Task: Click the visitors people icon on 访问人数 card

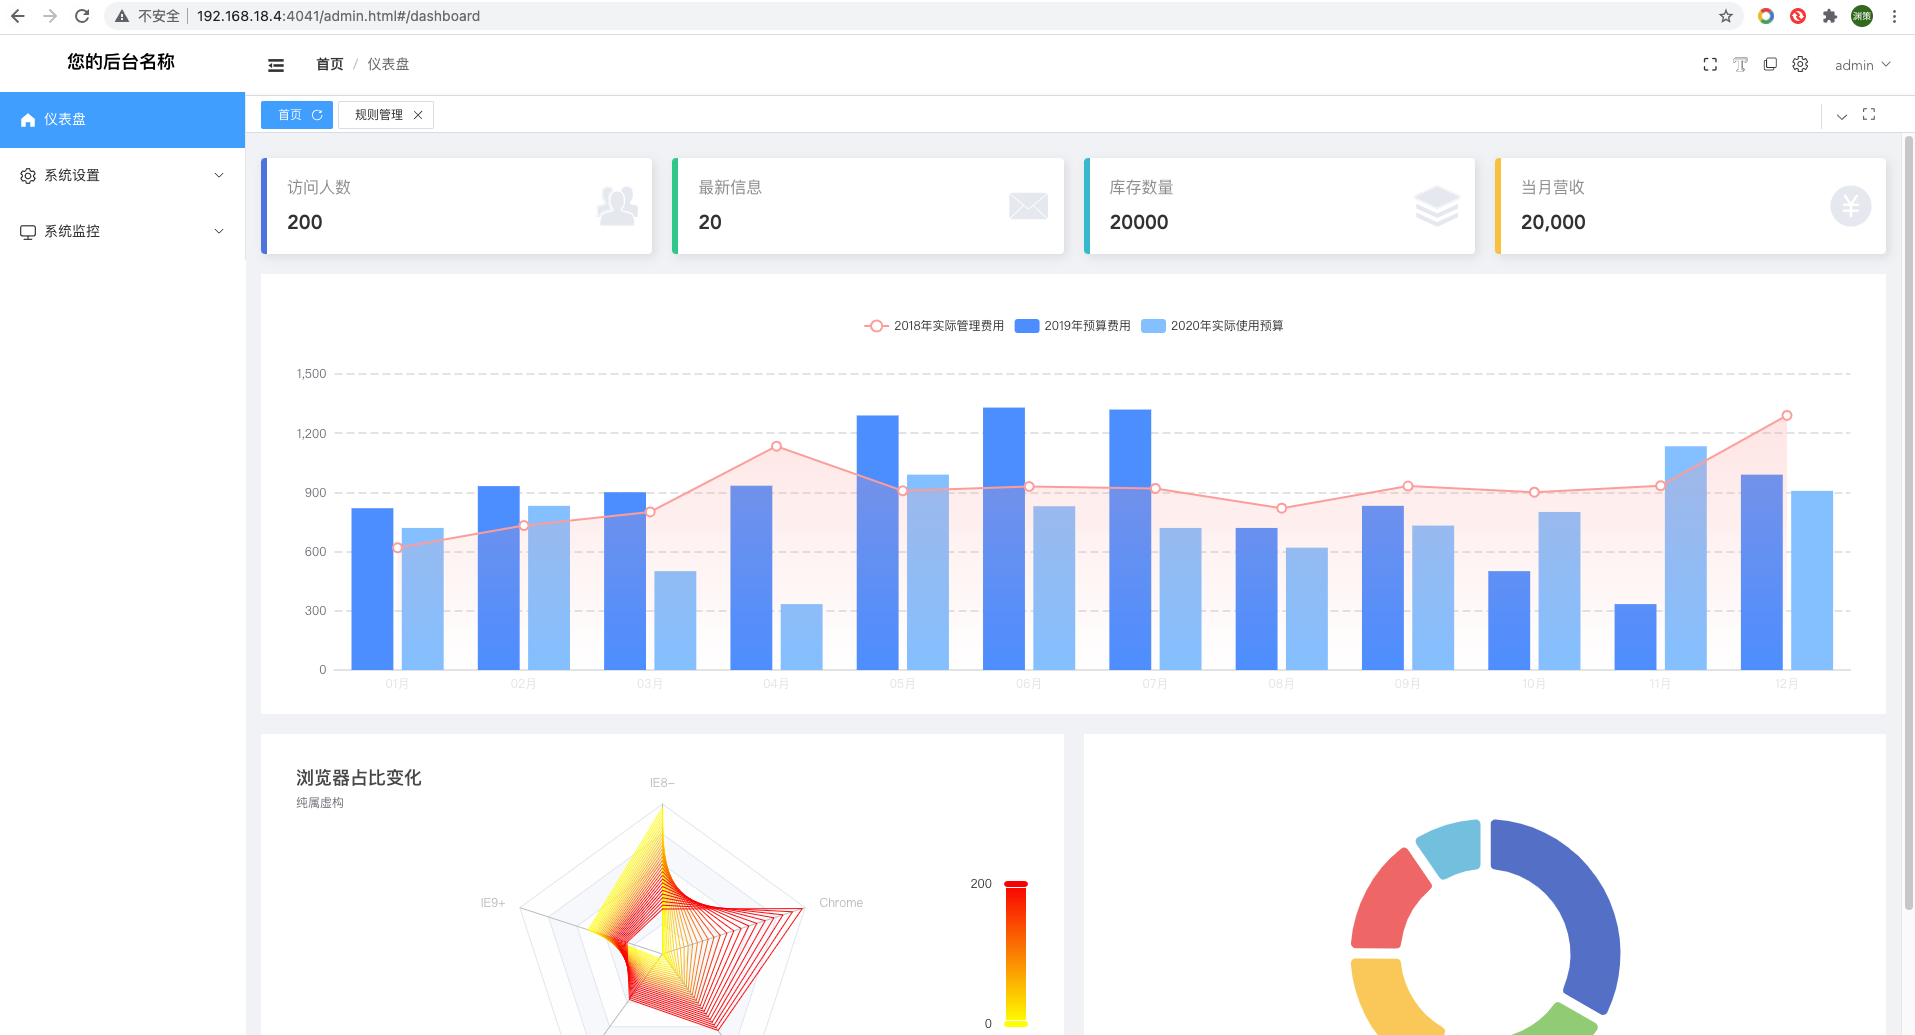Action: [x=617, y=206]
